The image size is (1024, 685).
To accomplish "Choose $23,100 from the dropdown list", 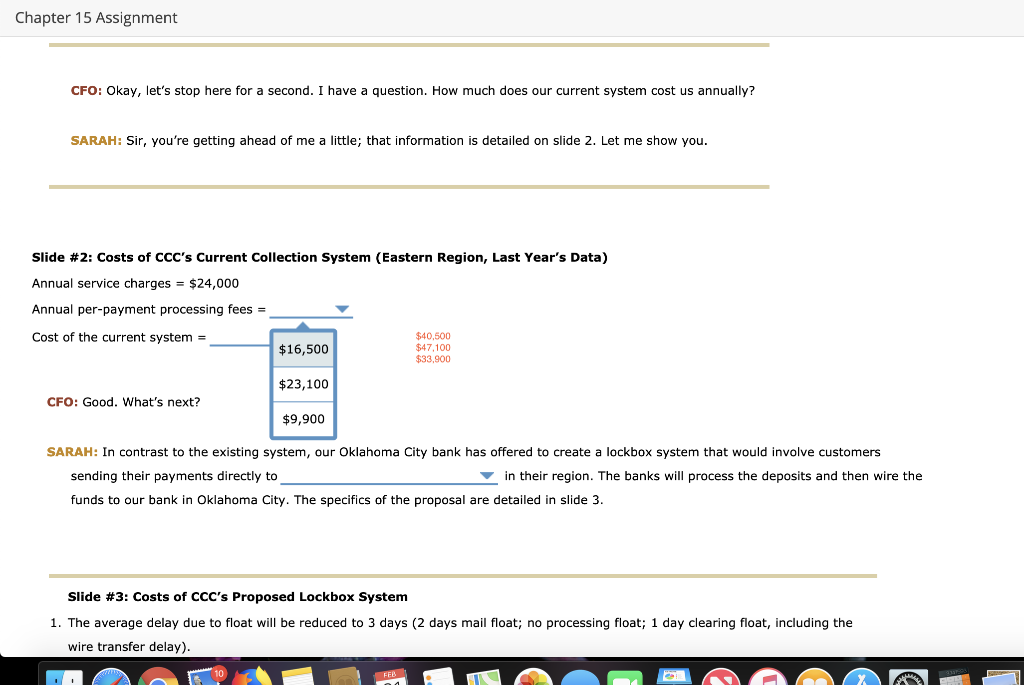I will (x=303, y=384).
